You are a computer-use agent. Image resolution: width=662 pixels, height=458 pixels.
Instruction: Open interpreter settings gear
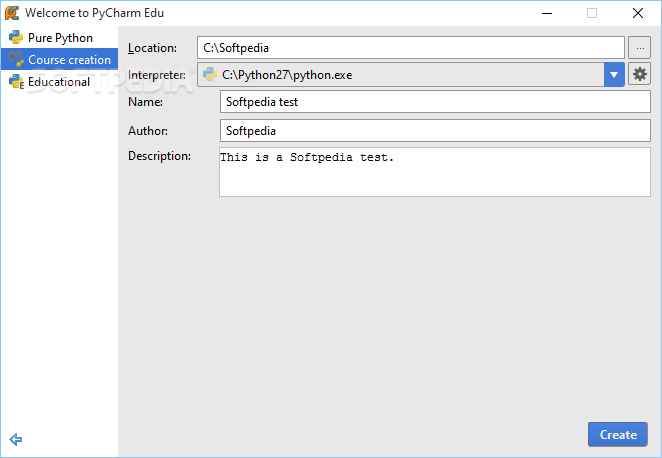639,74
